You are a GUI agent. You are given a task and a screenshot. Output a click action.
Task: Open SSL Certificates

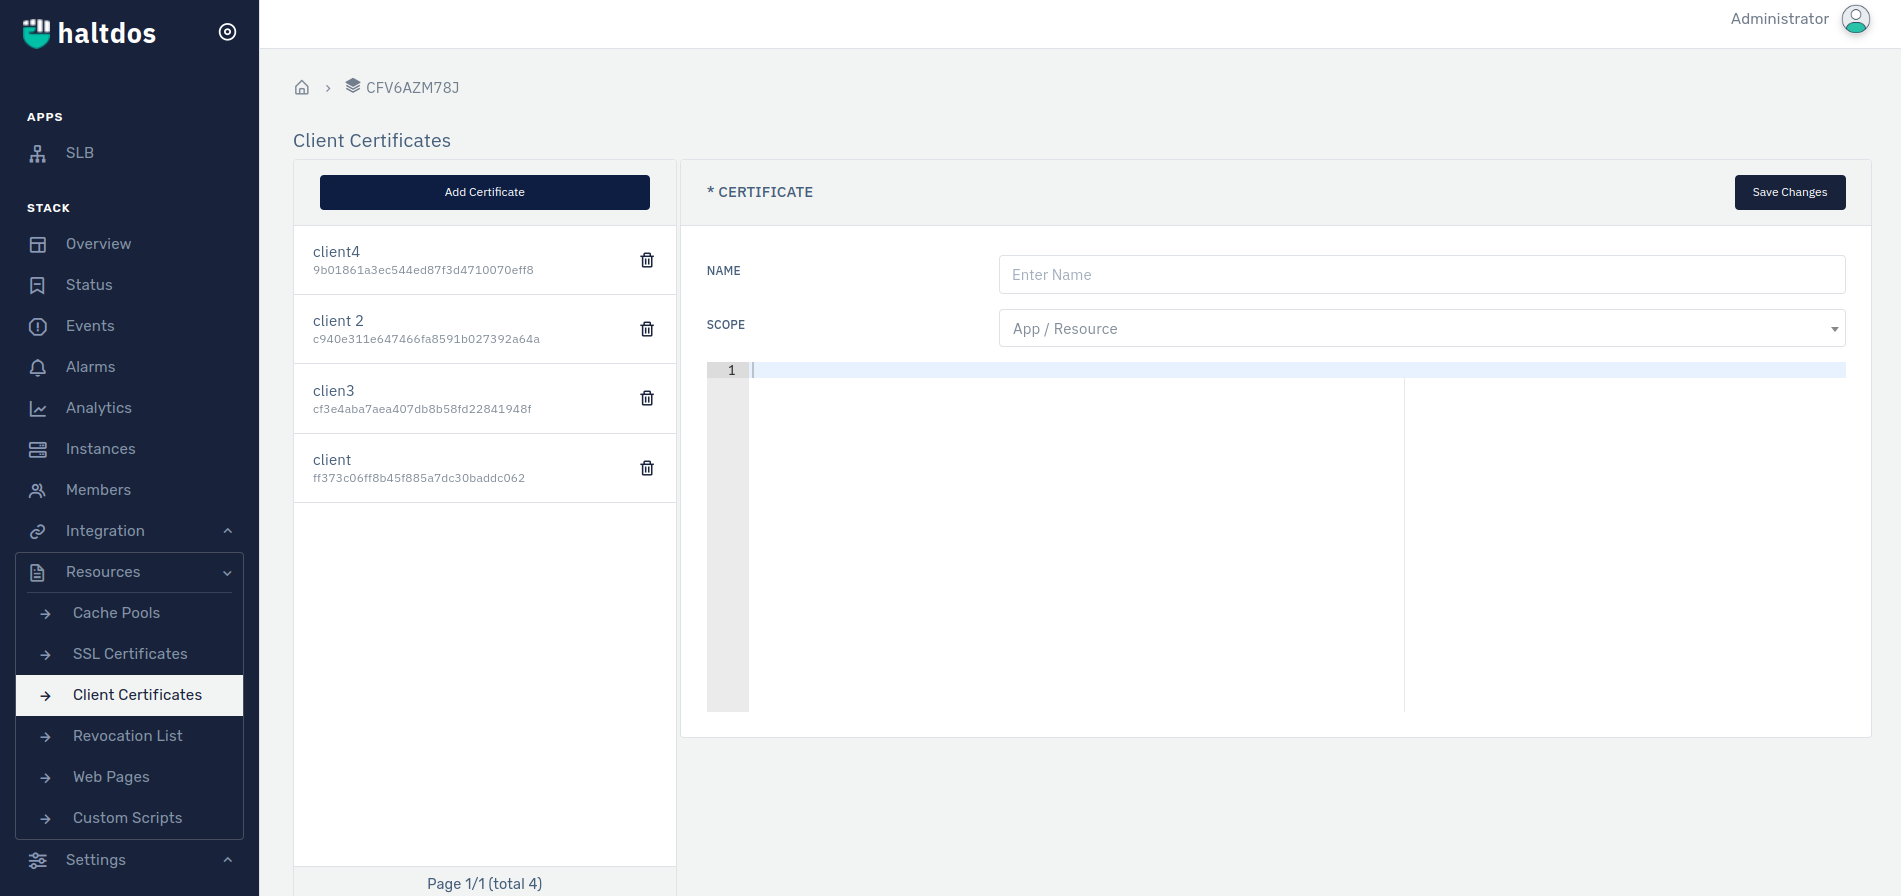[x=130, y=654]
